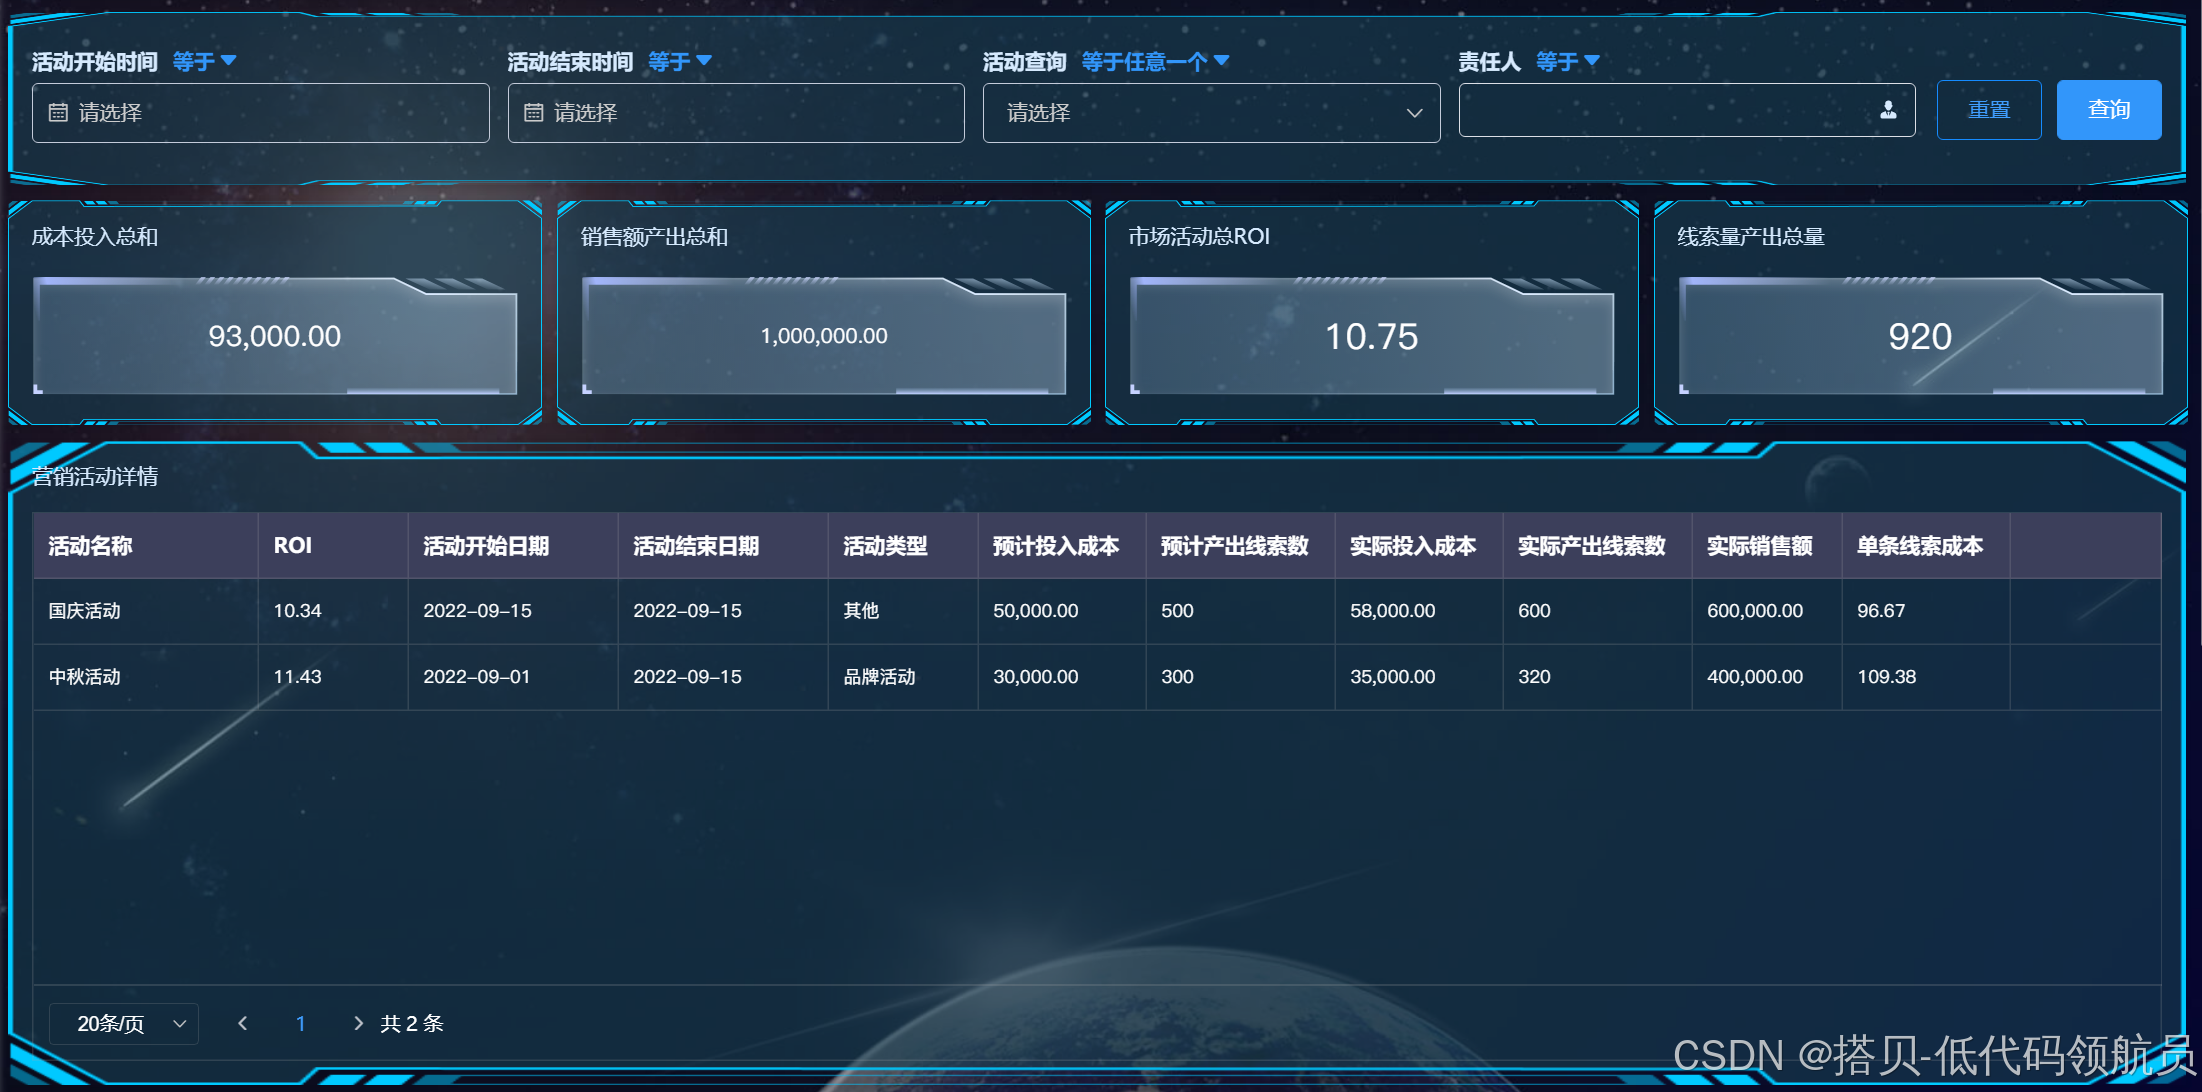Click calendar icon in 活动结束时间 field
2202x1092 pixels.
coord(534,113)
